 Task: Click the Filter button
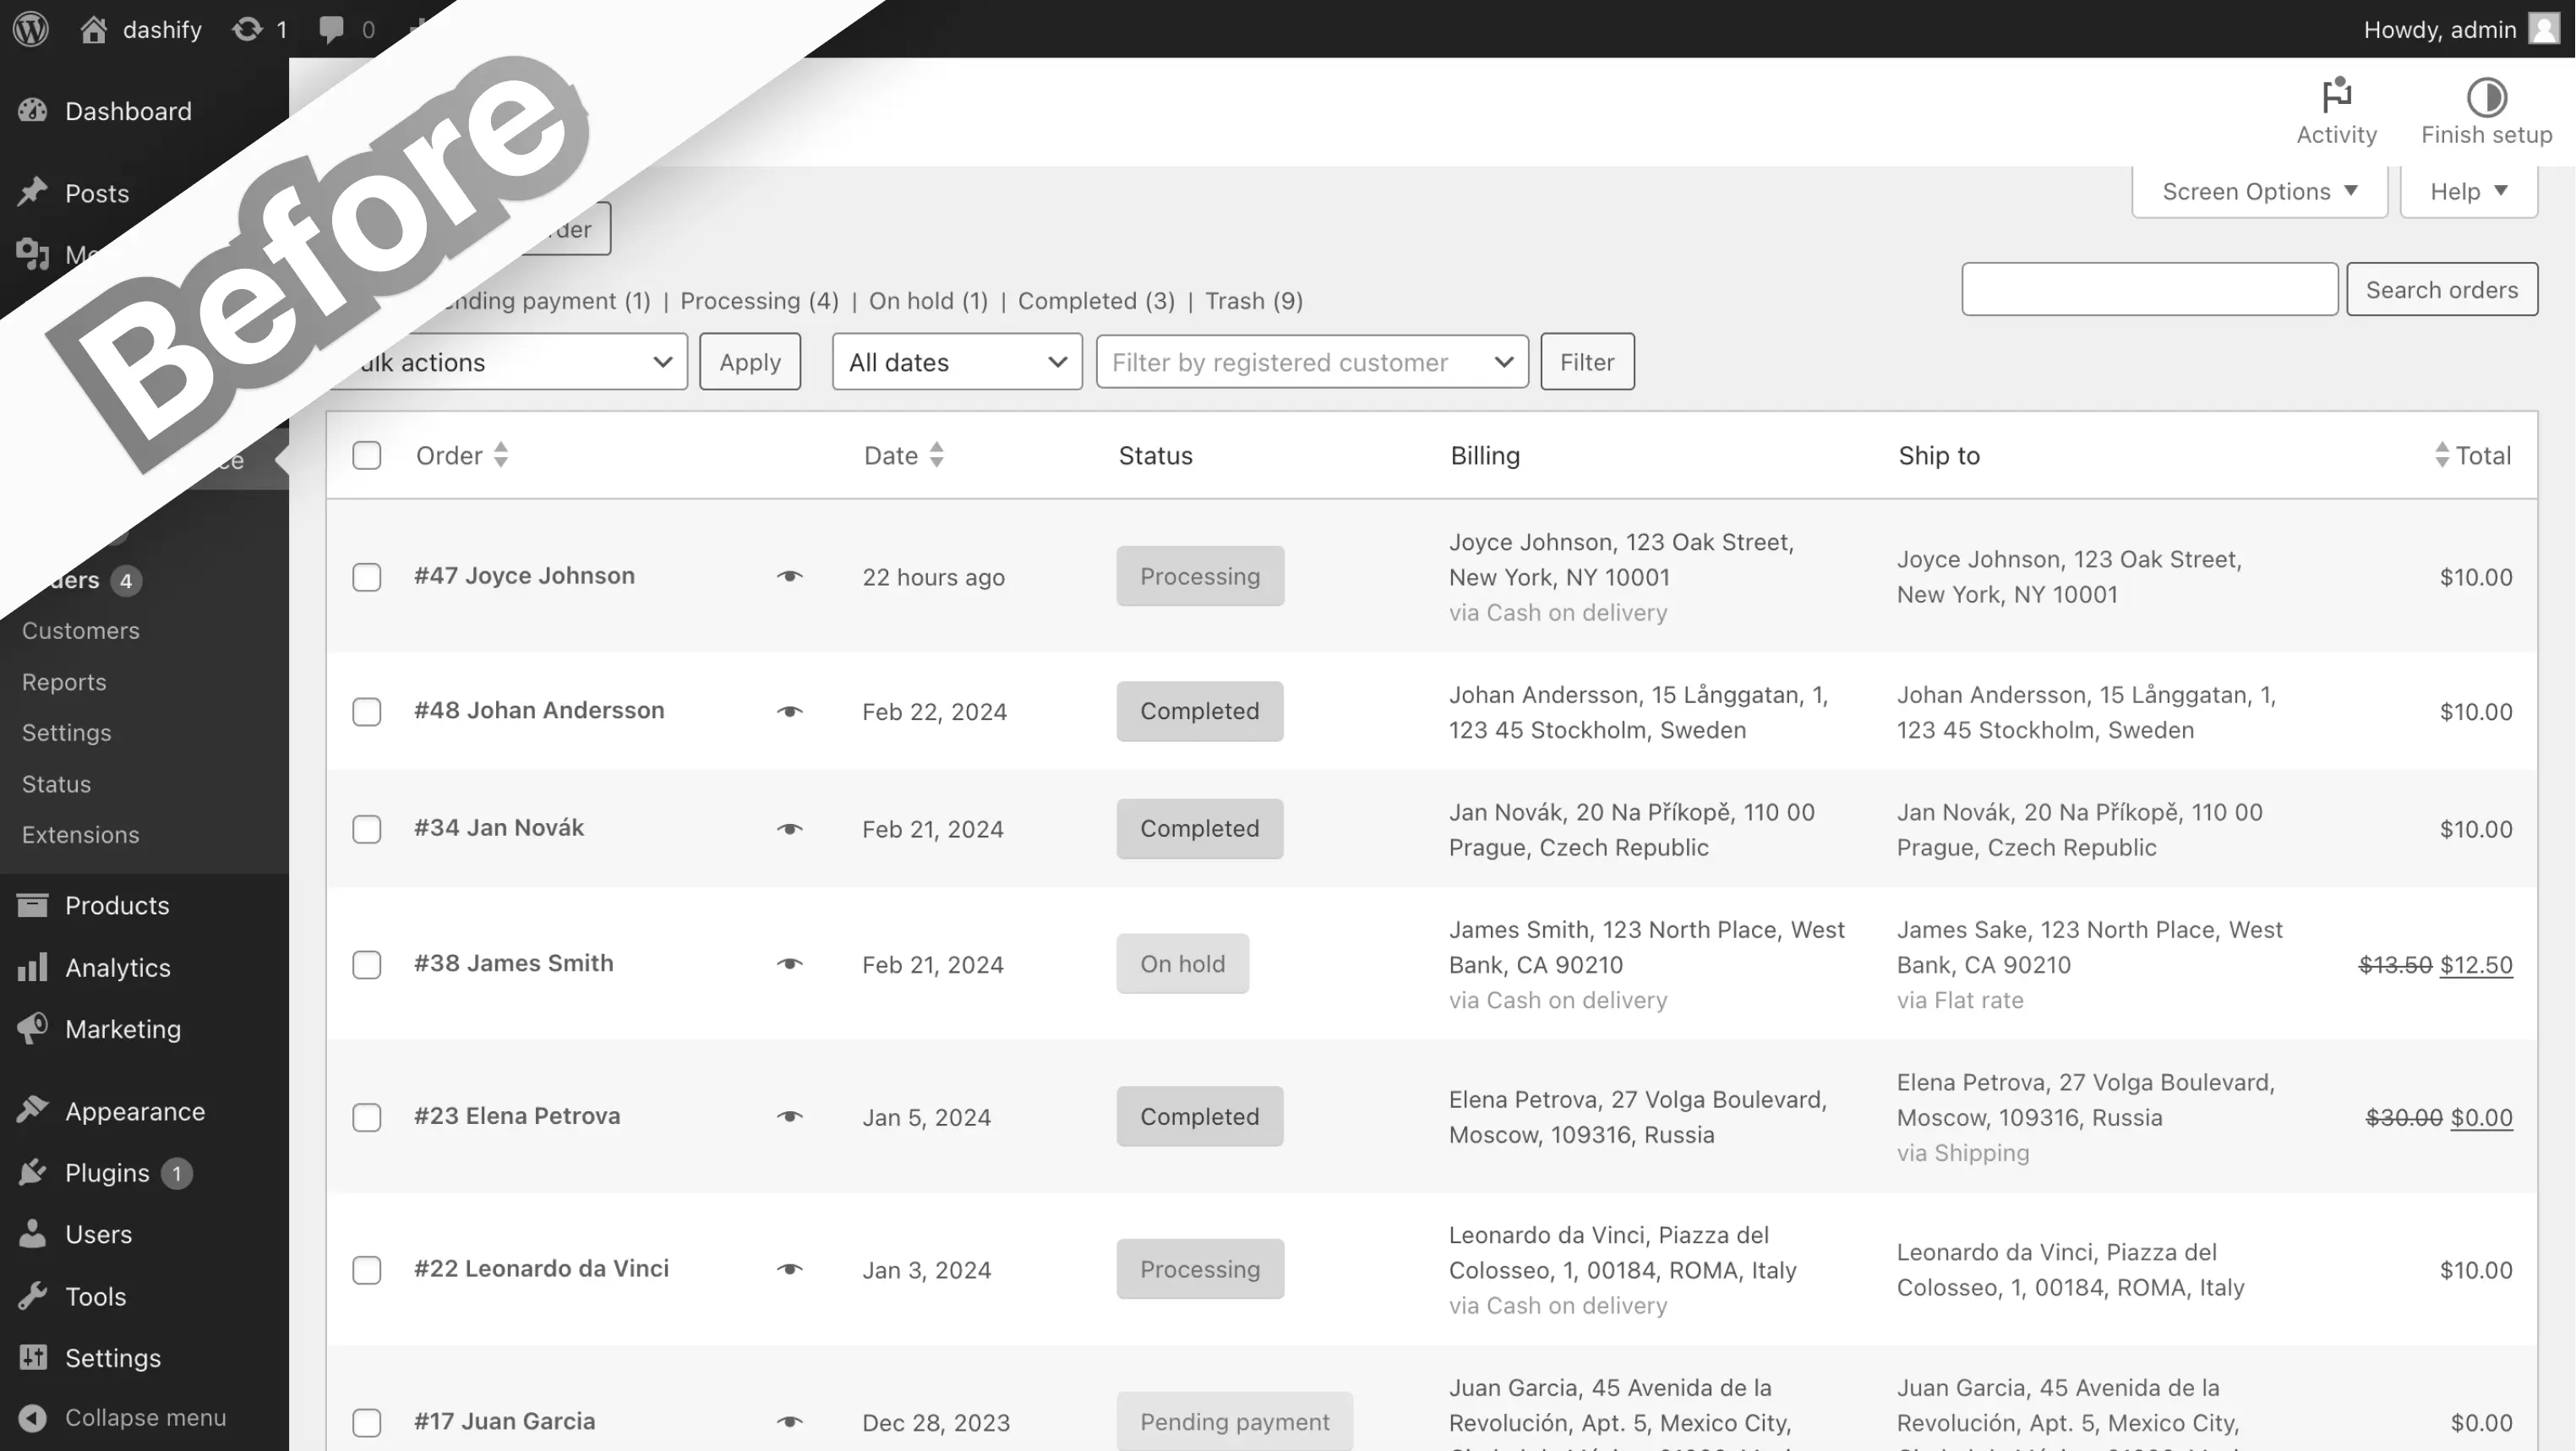[x=1587, y=361]
